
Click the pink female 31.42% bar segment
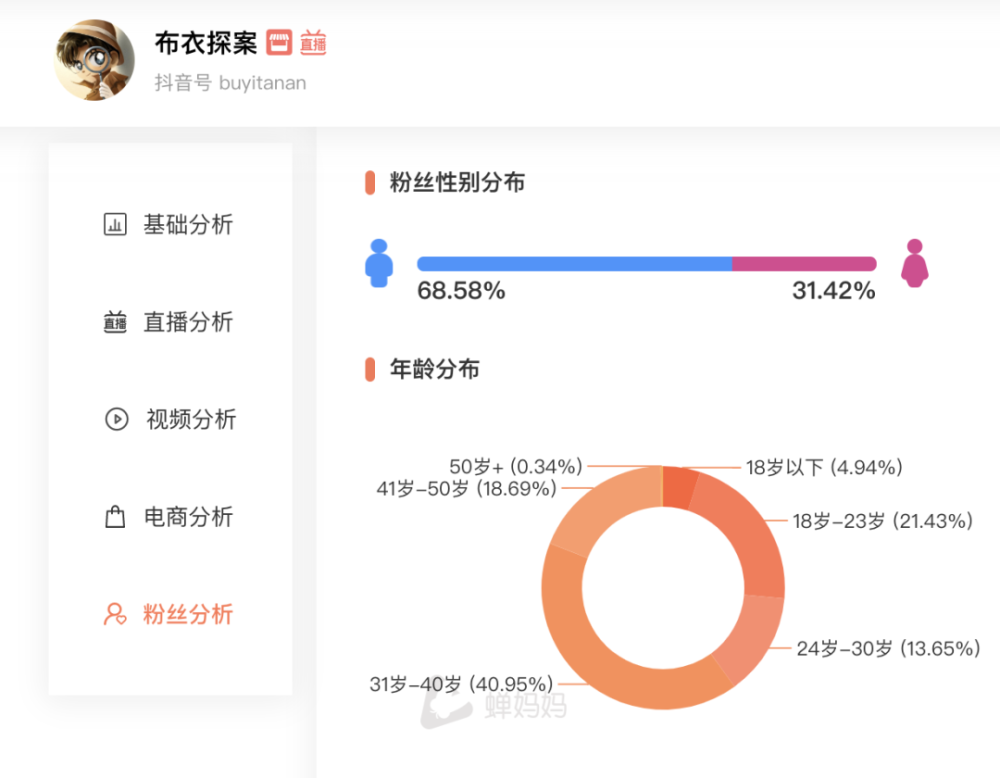pos(804,264)
